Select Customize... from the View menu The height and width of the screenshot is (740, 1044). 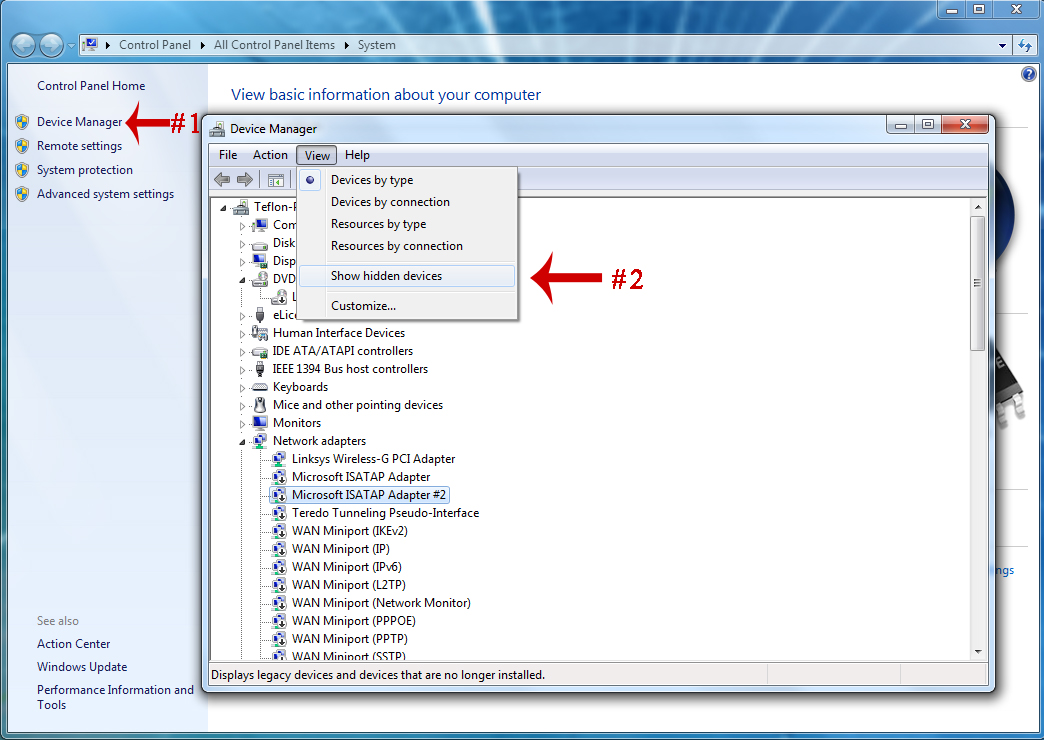click(363, 306)
